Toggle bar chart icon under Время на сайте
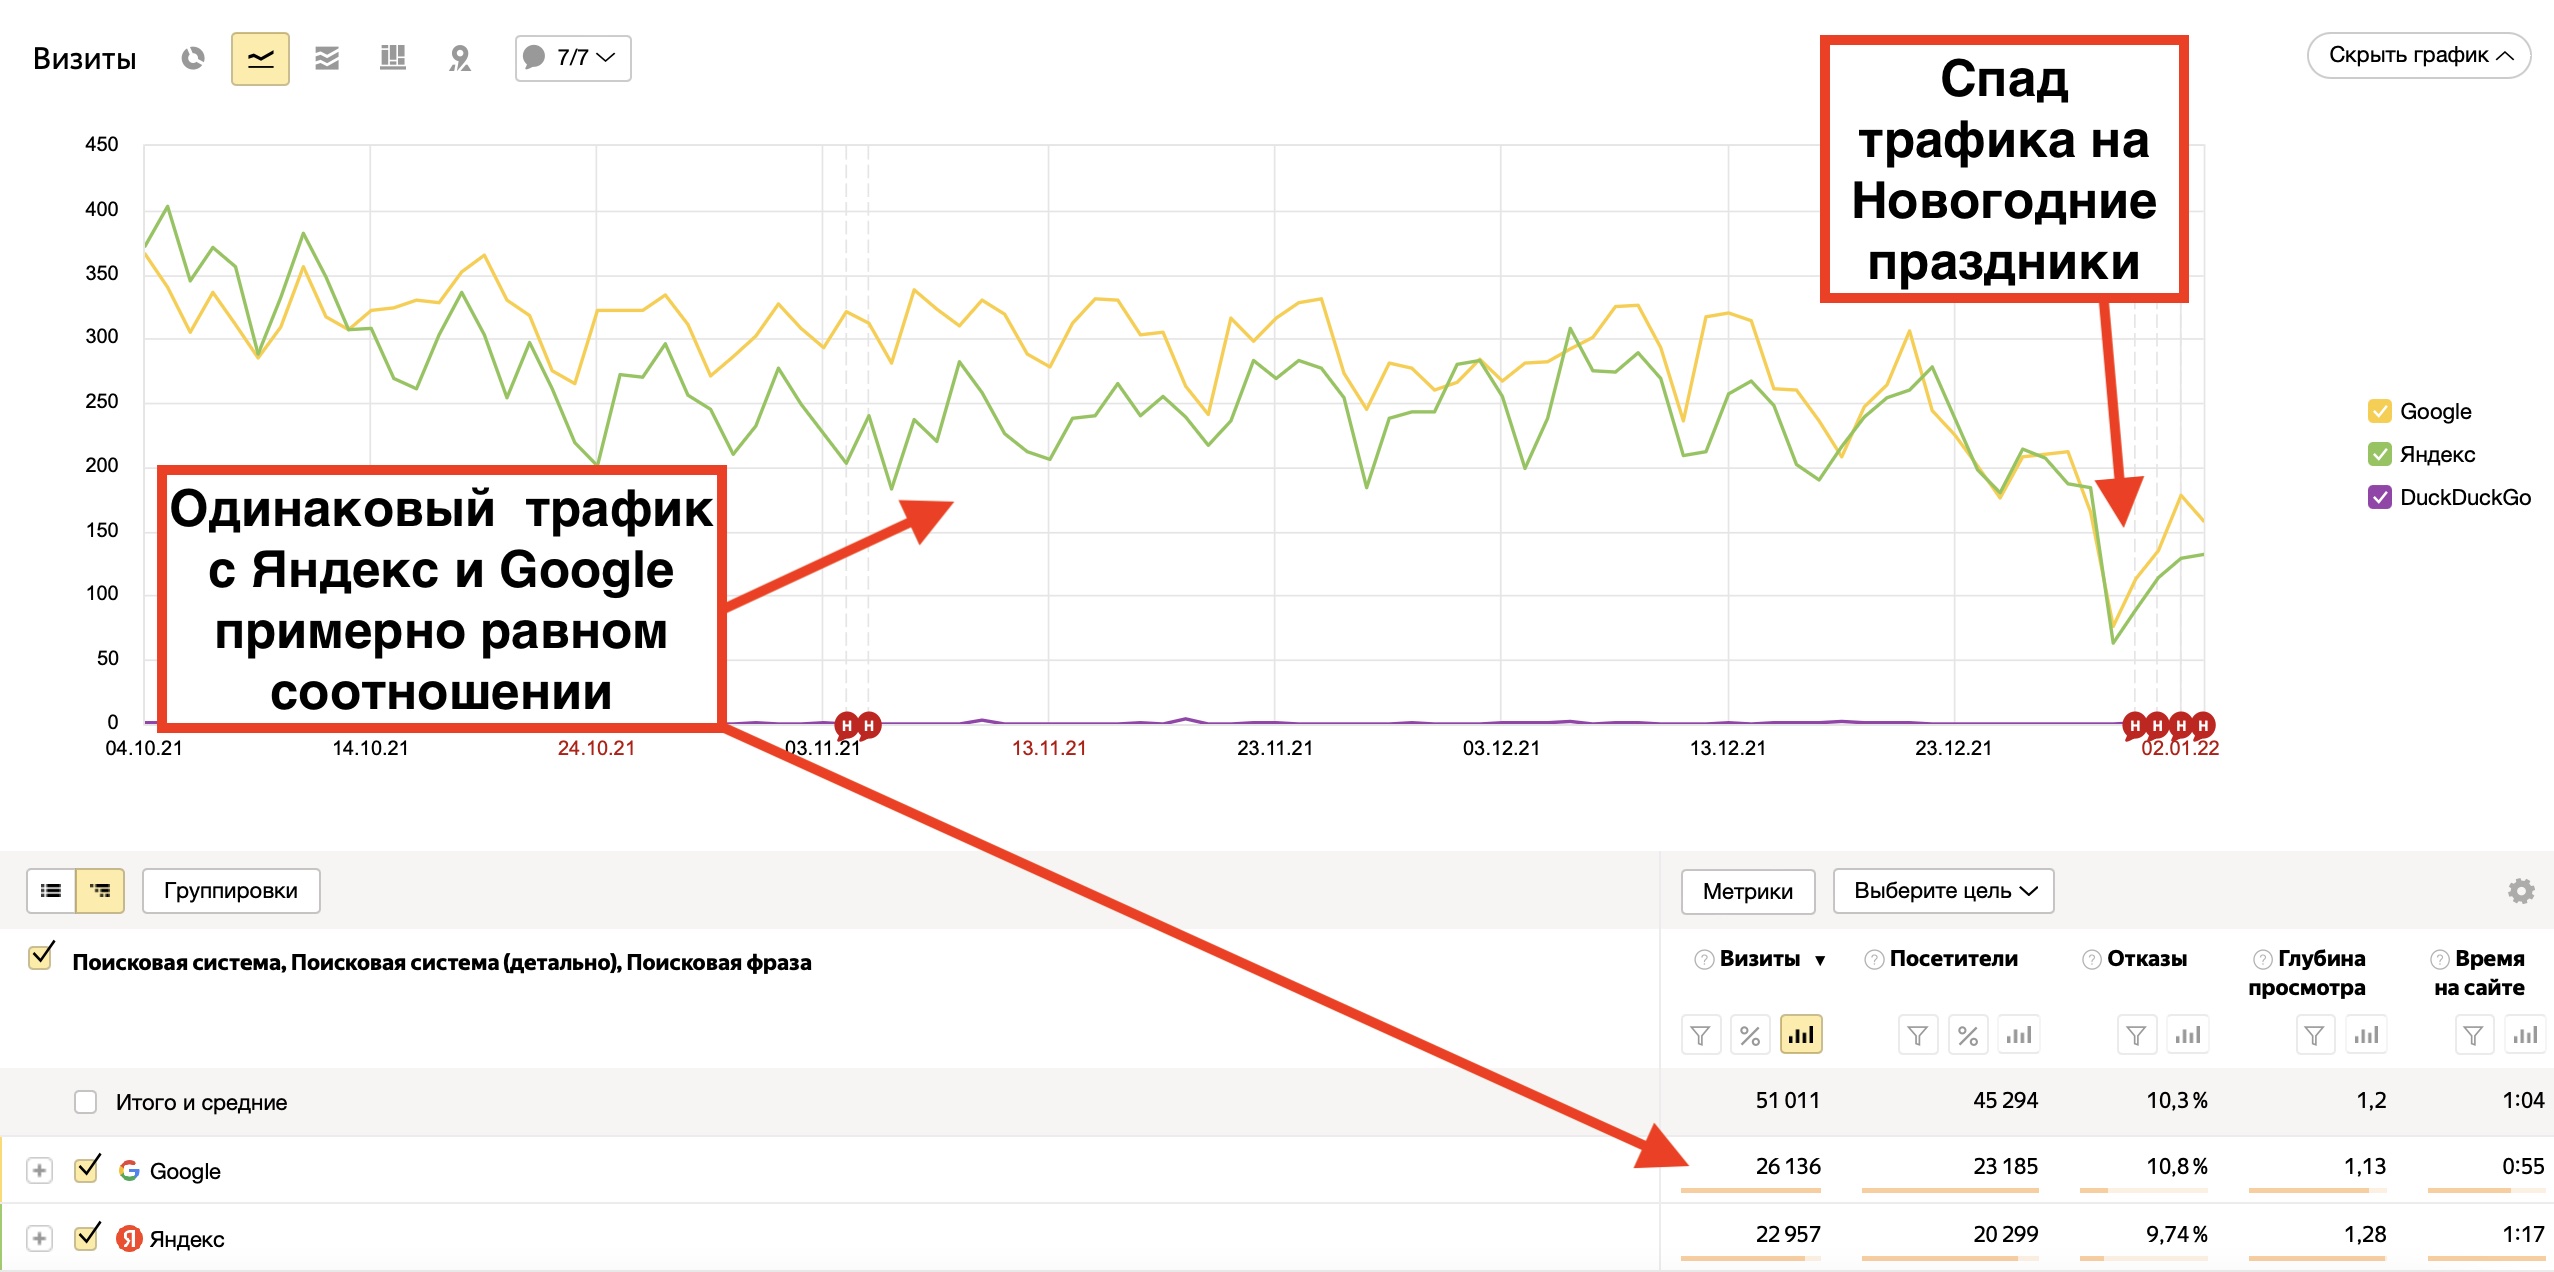 pos(2525,1035)
